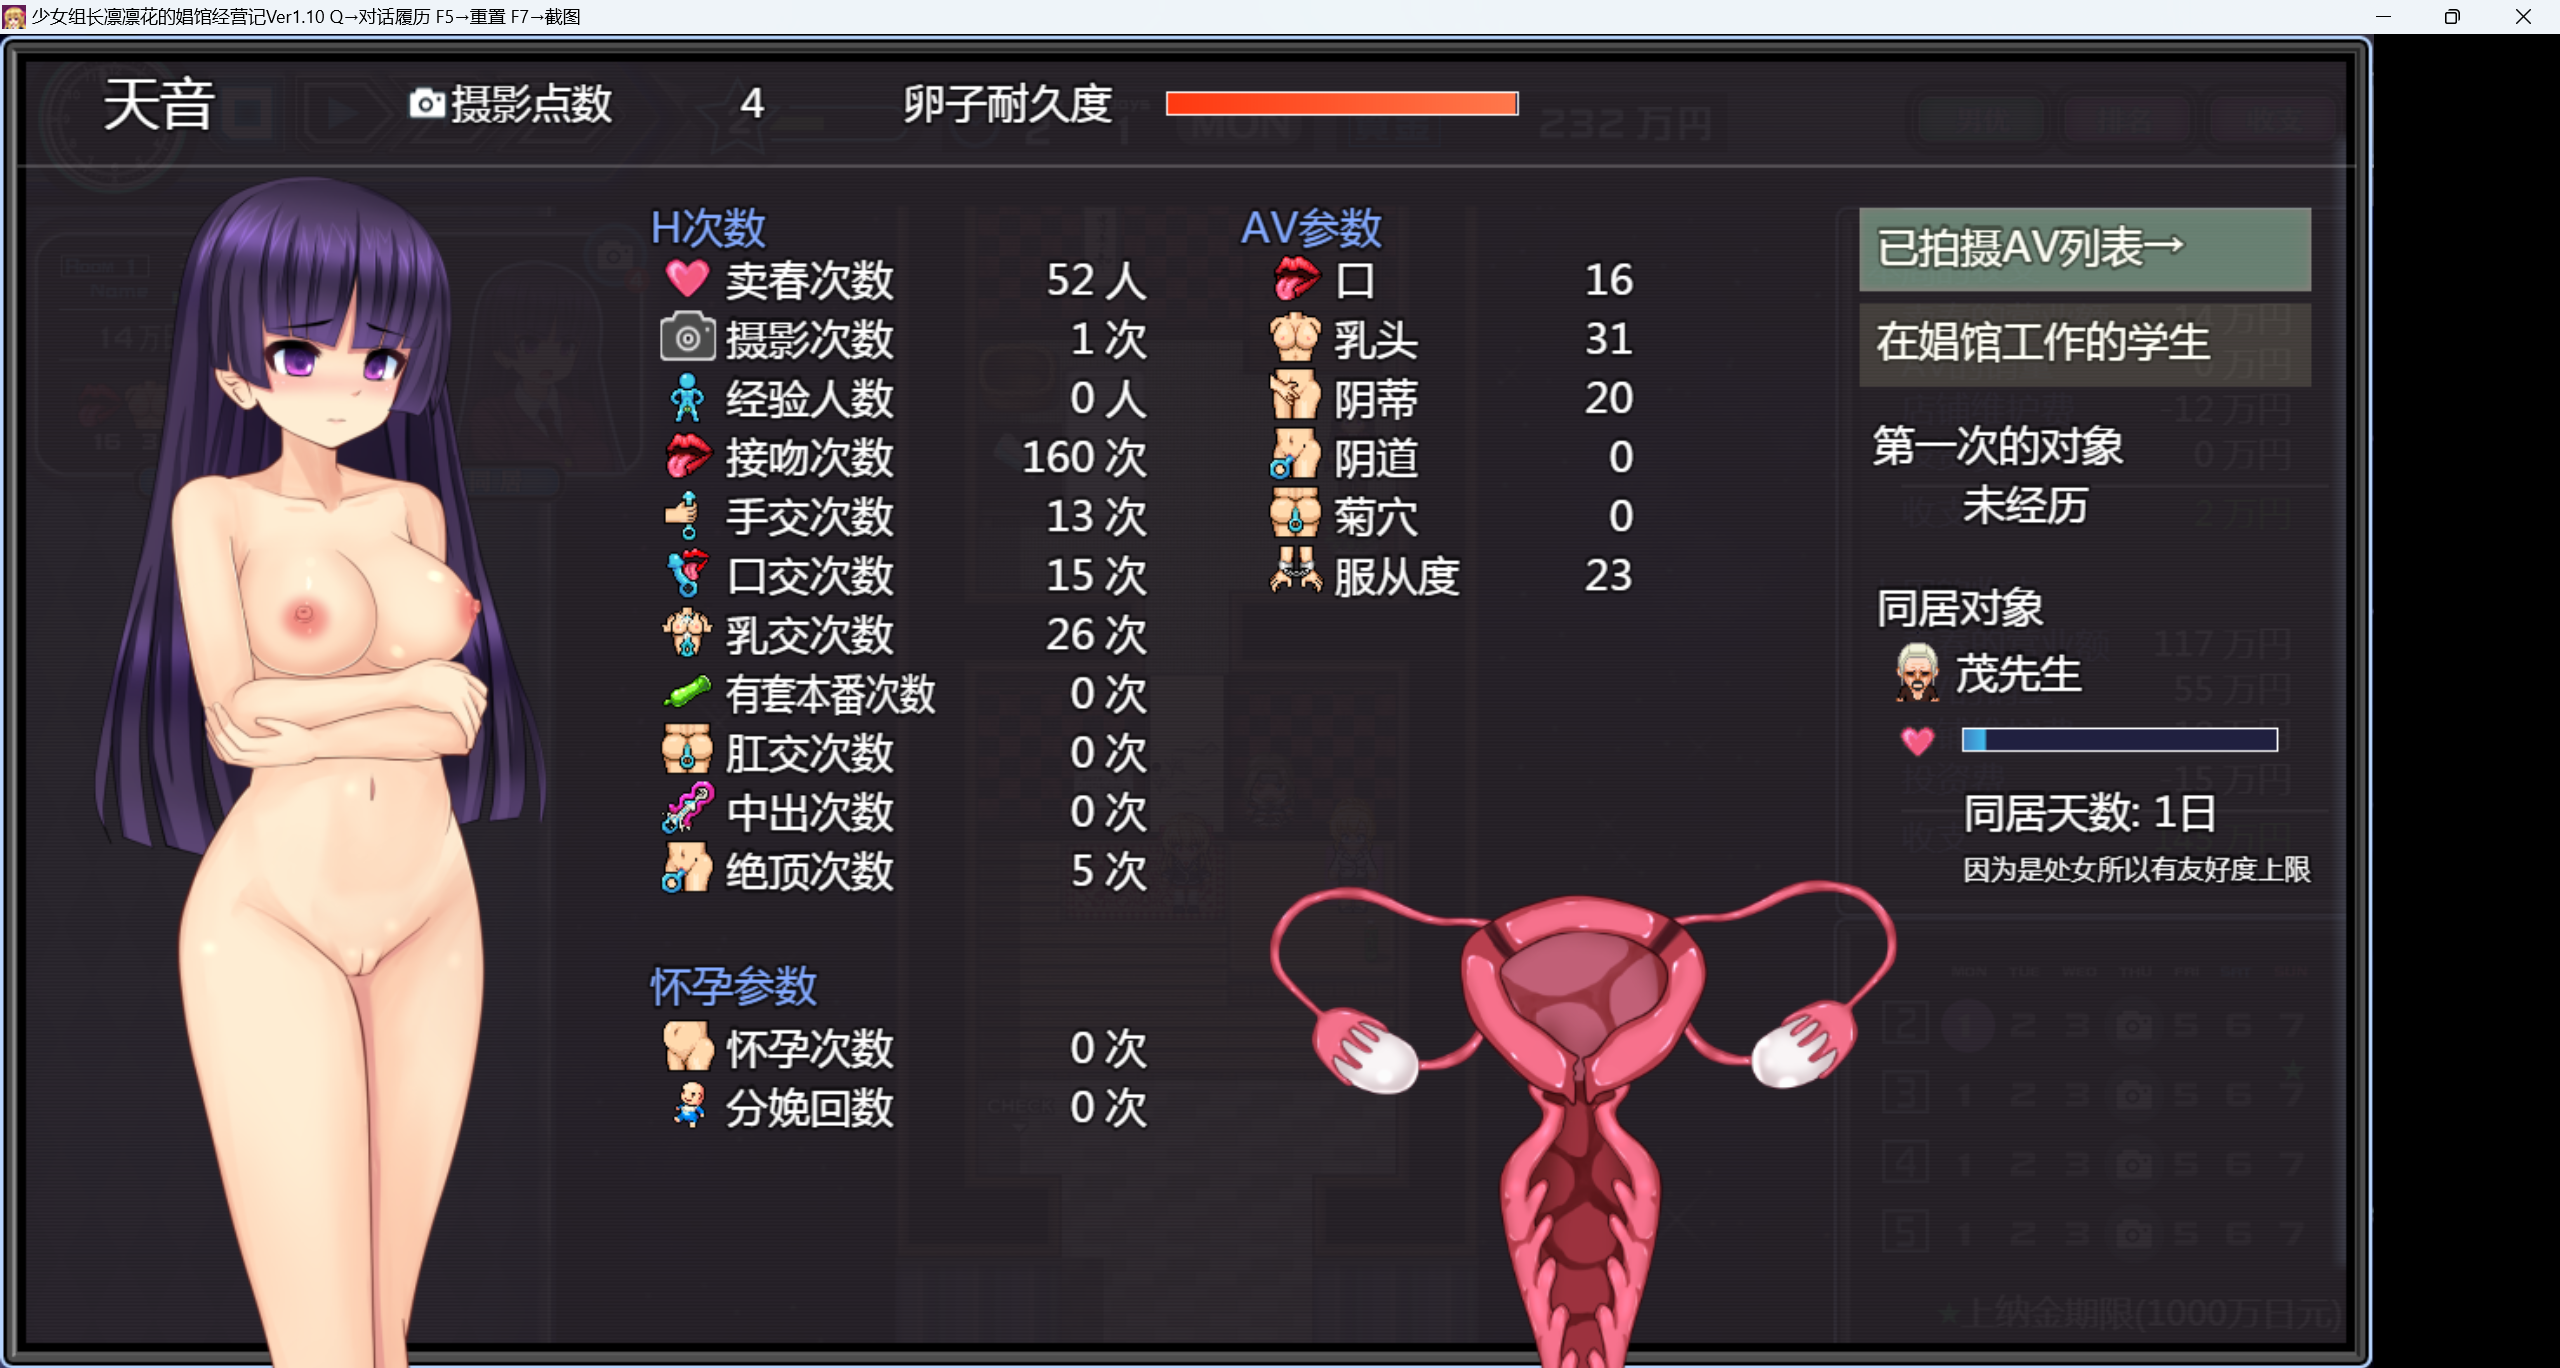This screenshot has width=2560, height=1368.
Task: Click the camera icon beside 摄影点数
Action: pyautogui.click(x=427, y=103)
